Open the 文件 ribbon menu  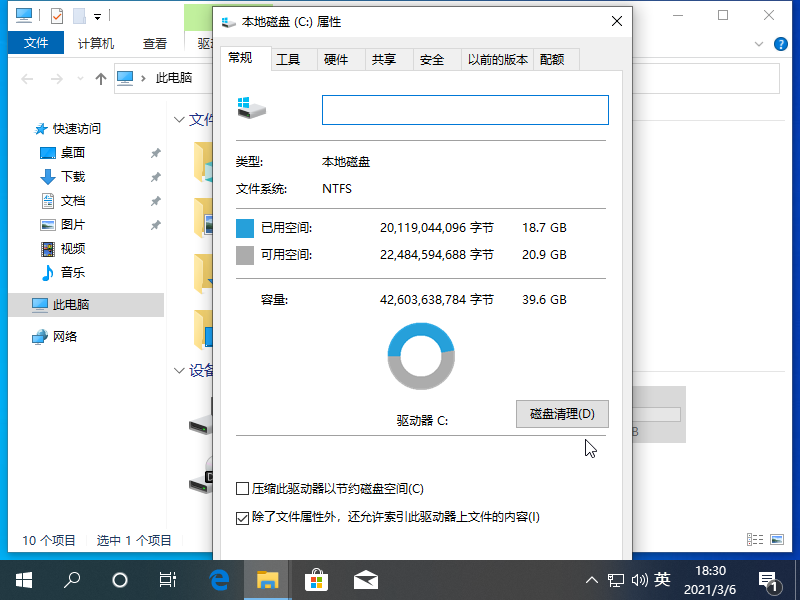point(36,43)
